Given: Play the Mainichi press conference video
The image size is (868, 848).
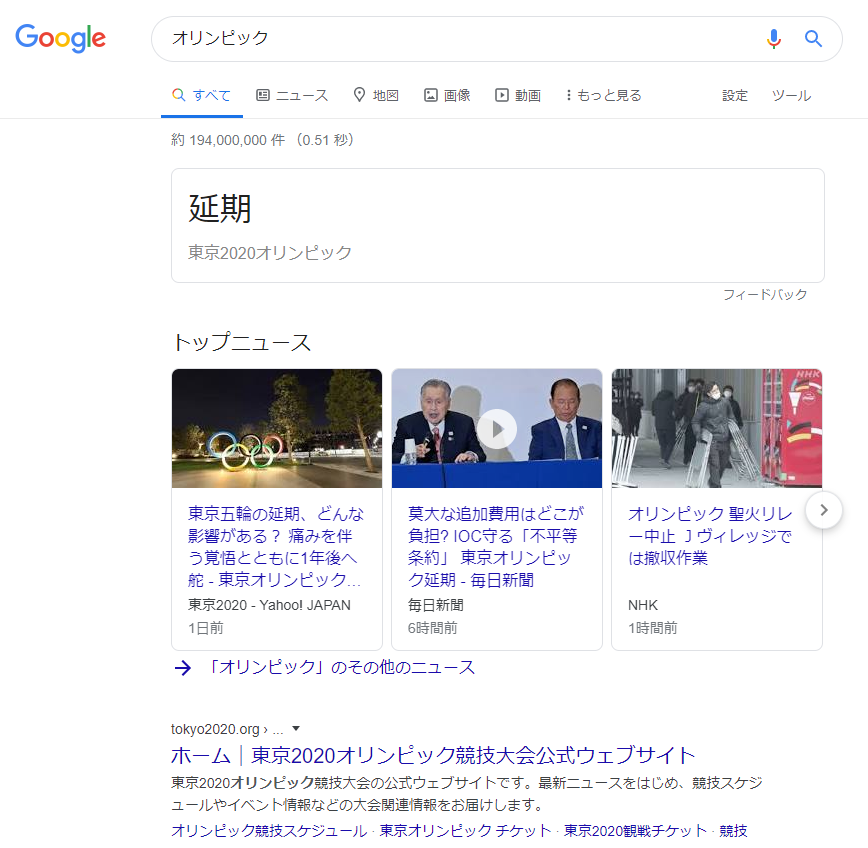Looking at the screenshot, I should click(497, 428).
